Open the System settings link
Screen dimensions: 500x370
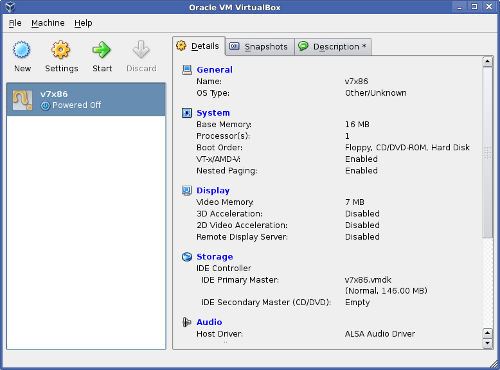tap(213, 113)
